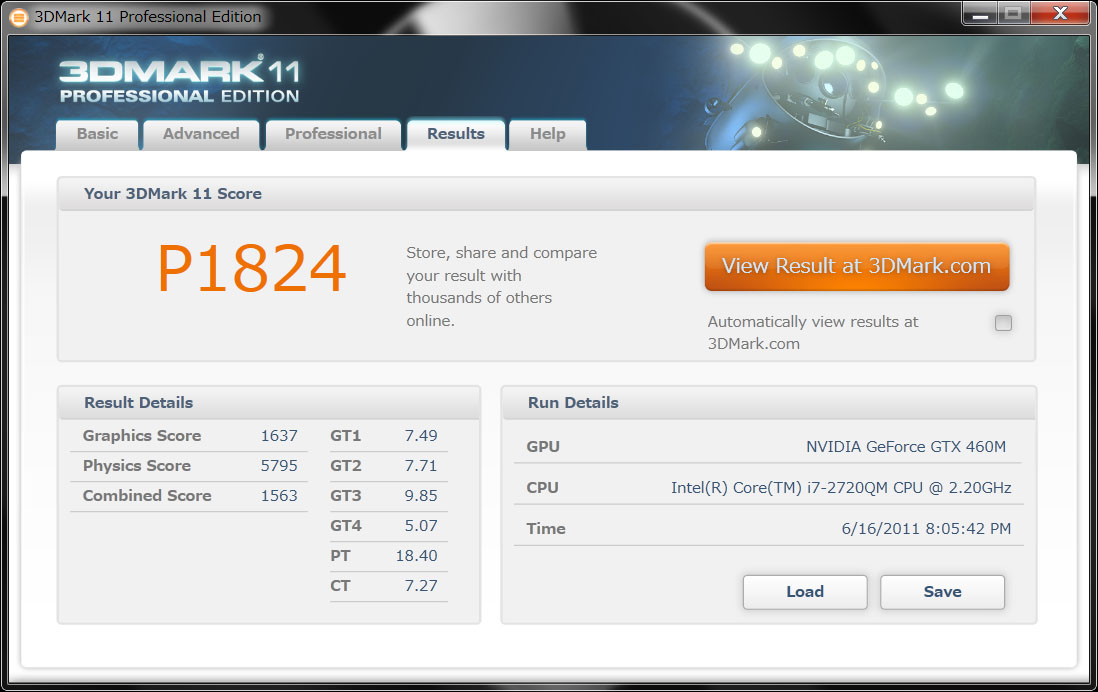Switch to the Advanced tab
Image resolution: width=1098 pixels, height=692 pixels.
click(x=201, y=134)
